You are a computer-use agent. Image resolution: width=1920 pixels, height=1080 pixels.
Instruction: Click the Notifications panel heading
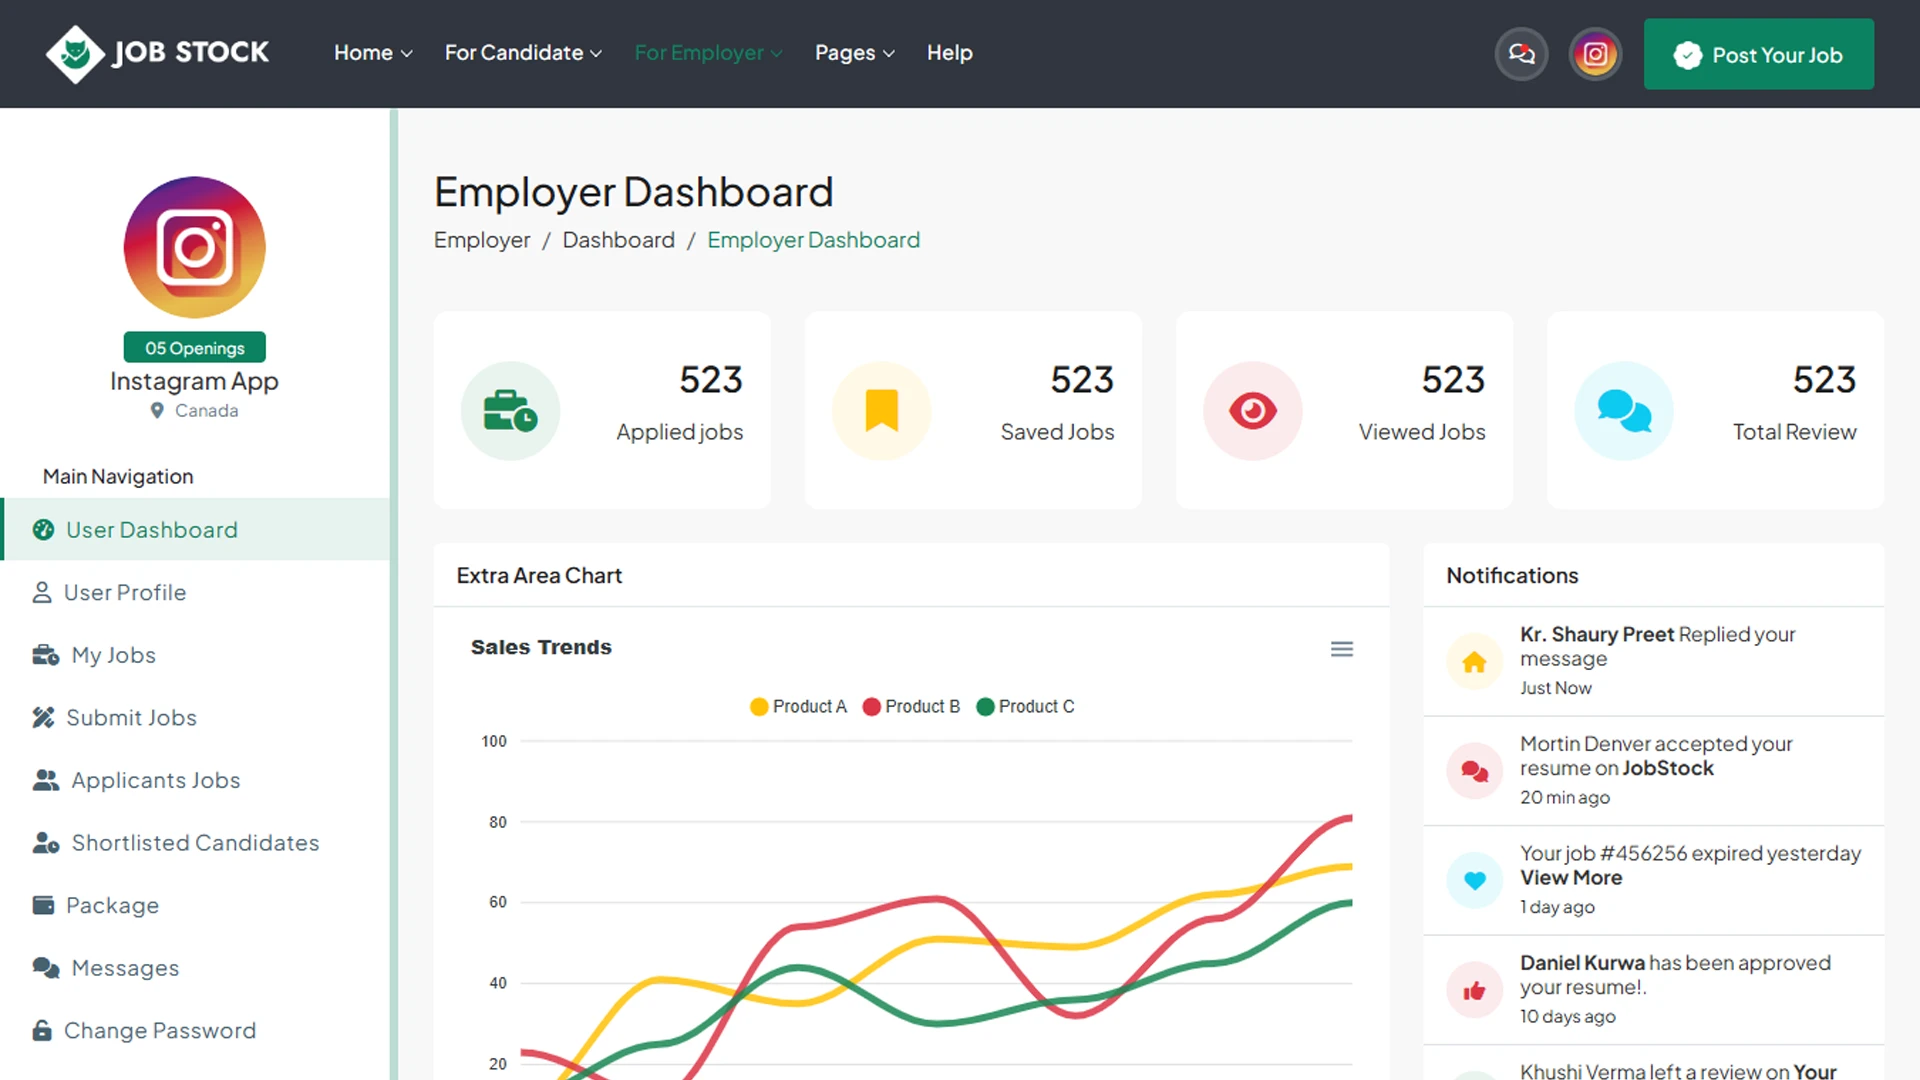tap(1512, 576)
